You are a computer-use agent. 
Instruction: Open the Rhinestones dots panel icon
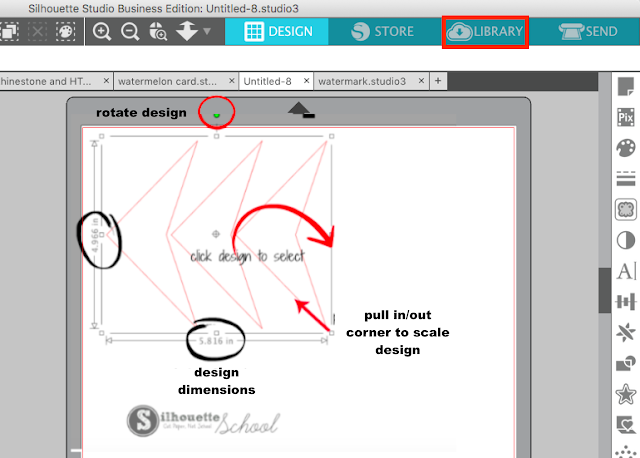626,452
